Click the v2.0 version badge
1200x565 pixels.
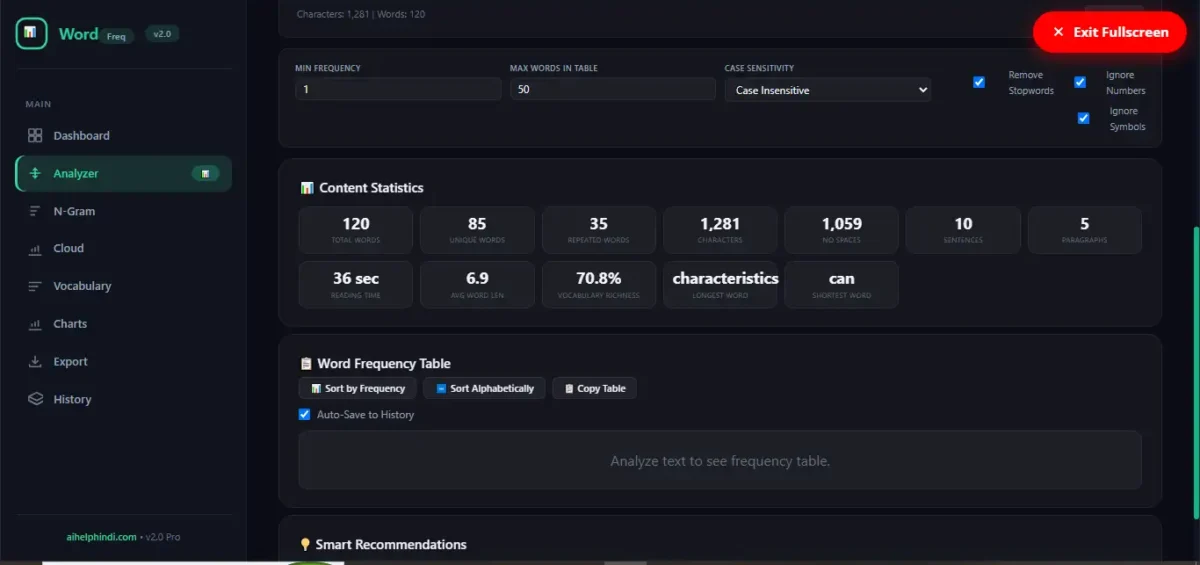(162, 33)
